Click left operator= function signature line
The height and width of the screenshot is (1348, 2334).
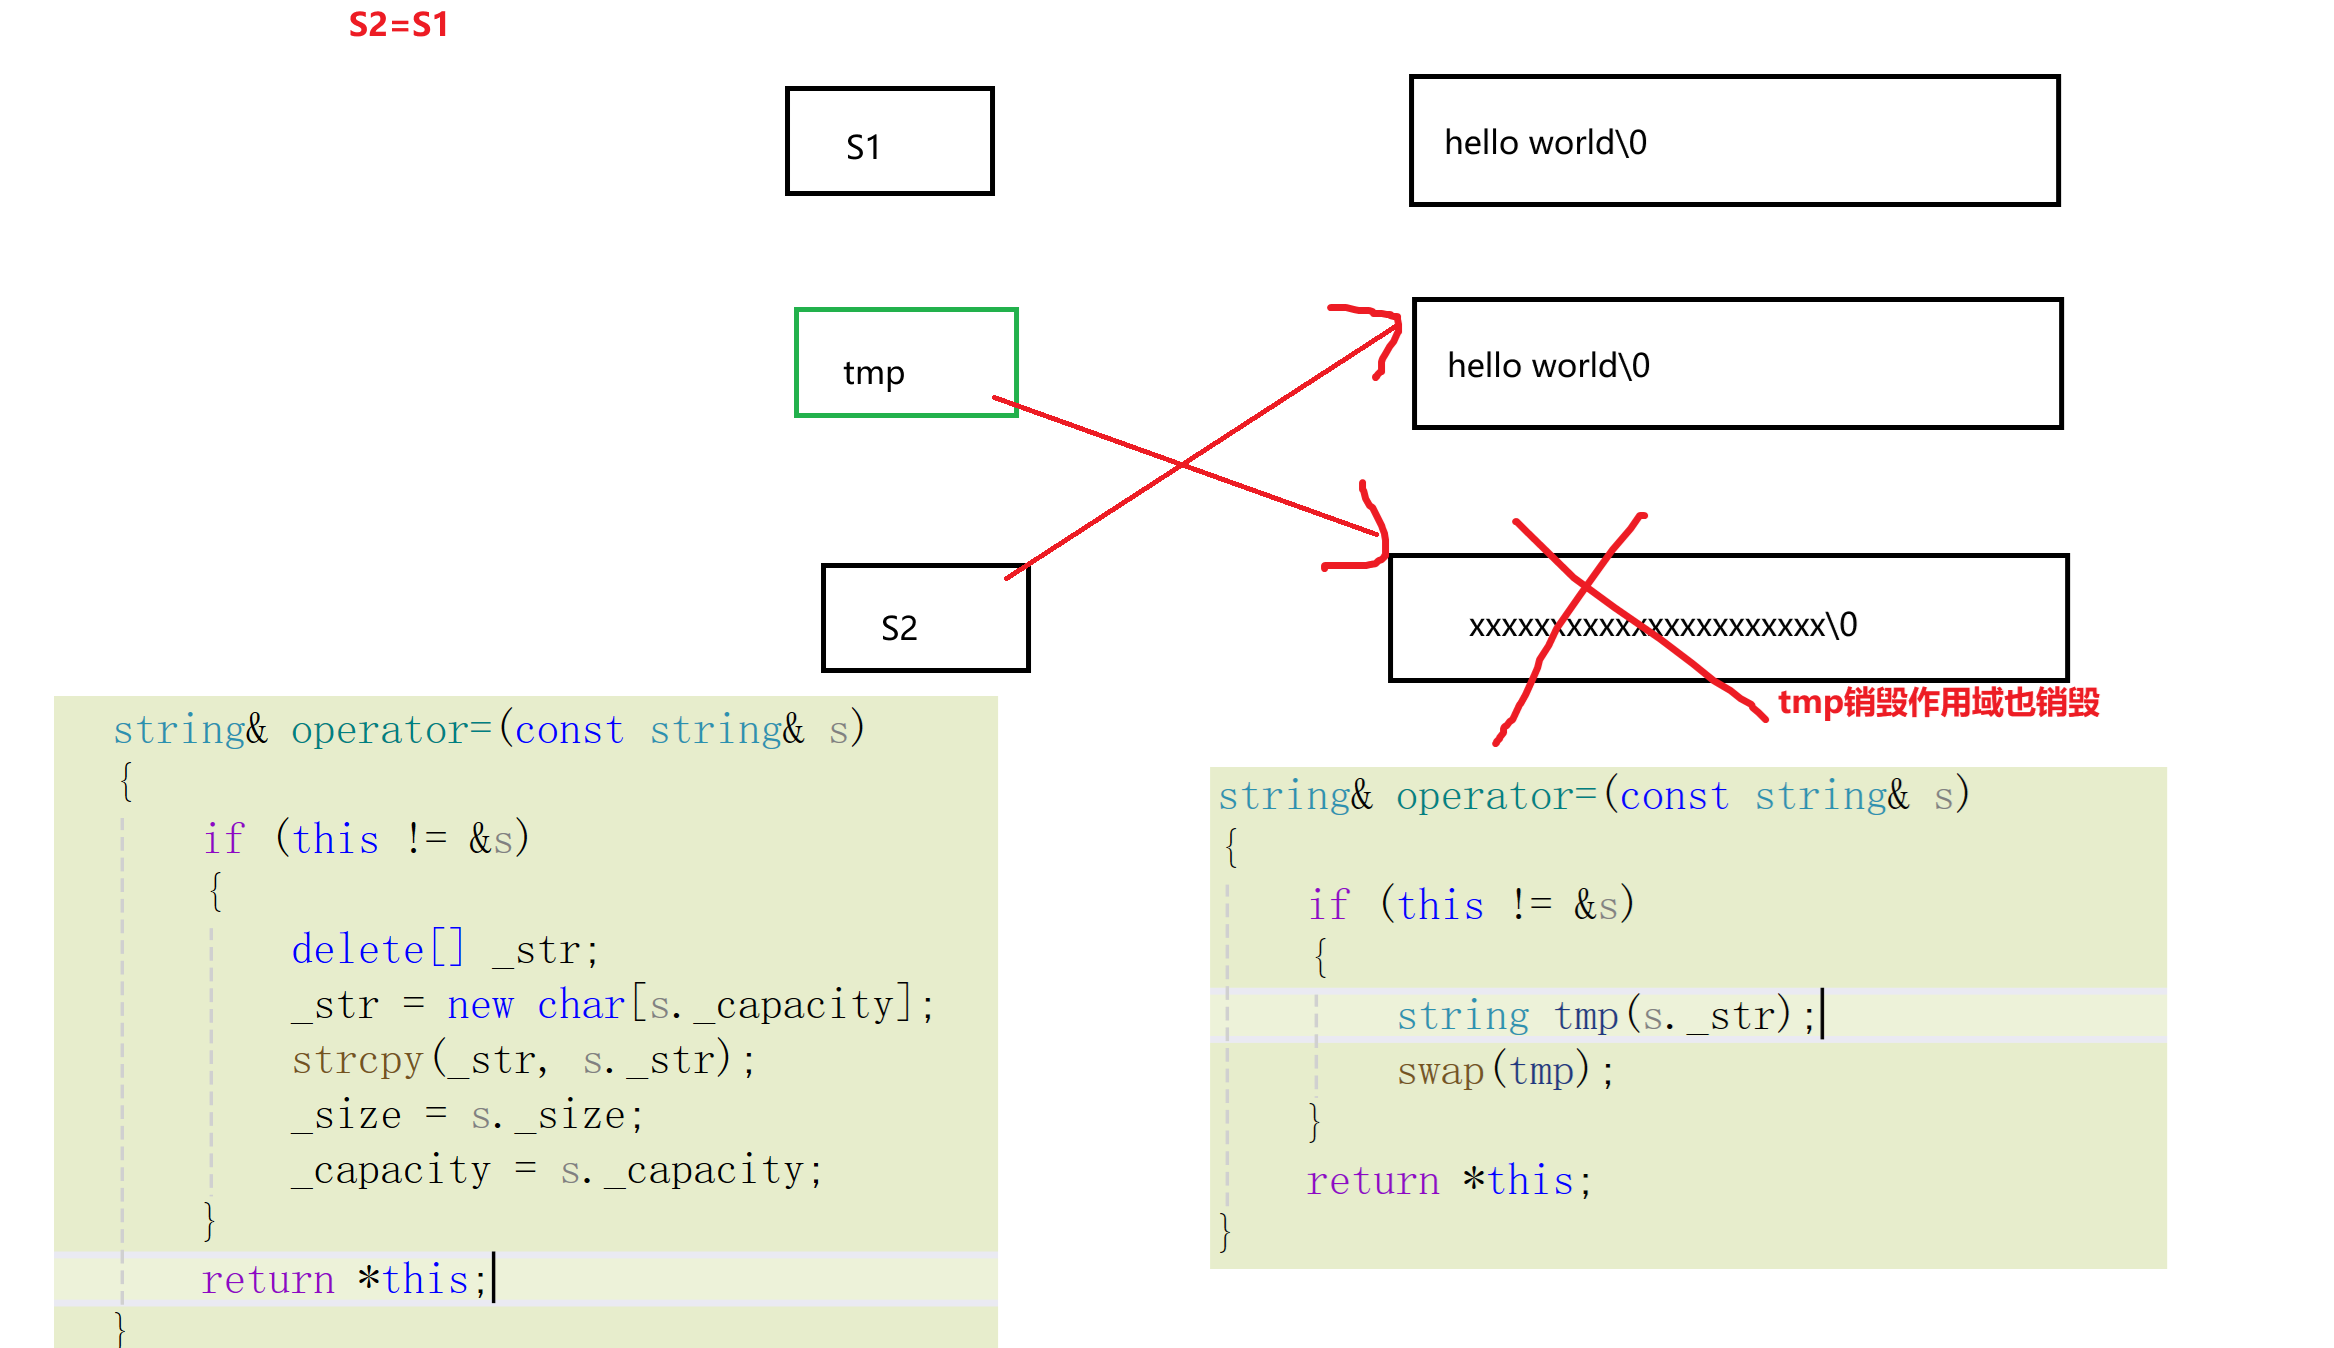coord(489,729)
